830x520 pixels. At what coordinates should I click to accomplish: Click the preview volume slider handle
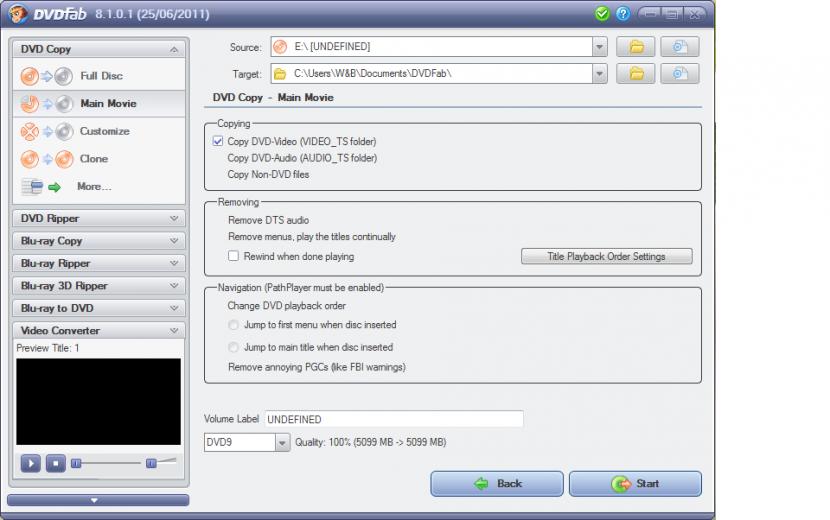pyautogui.click(x=151, y=463)
